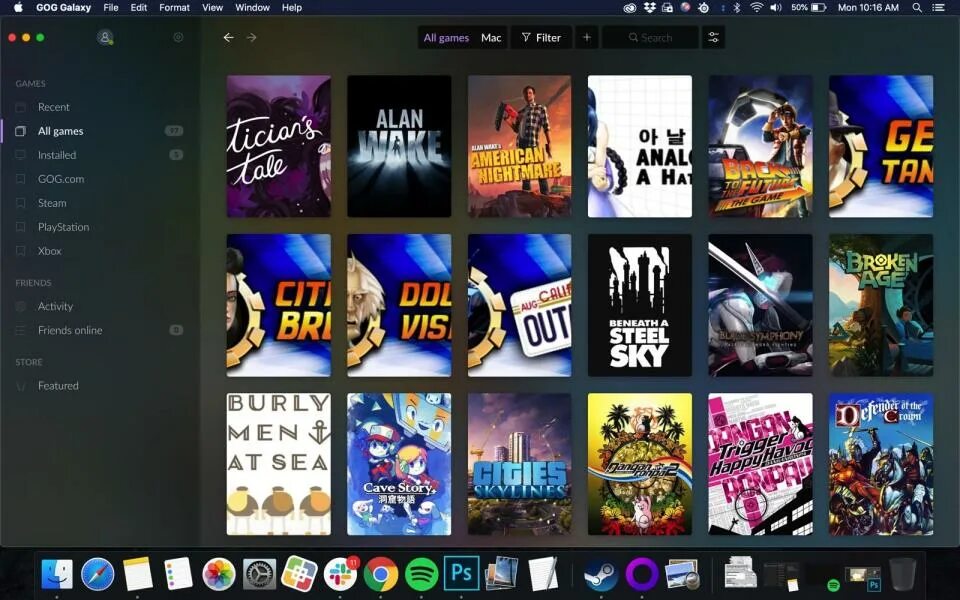Switch to the Mac tab
960x600 pixels.
(x=491, y=37)
